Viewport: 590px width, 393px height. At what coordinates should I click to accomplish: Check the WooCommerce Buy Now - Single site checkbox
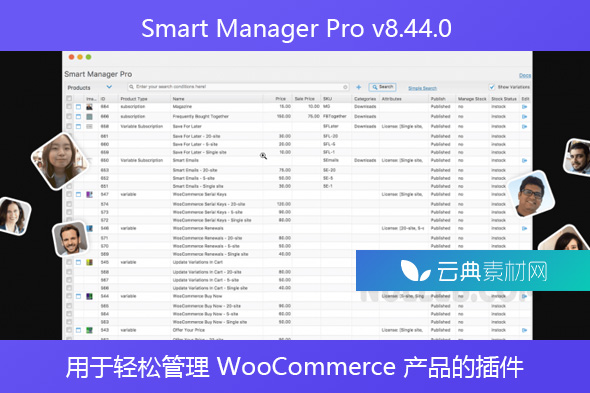click(x=69, y=322)
